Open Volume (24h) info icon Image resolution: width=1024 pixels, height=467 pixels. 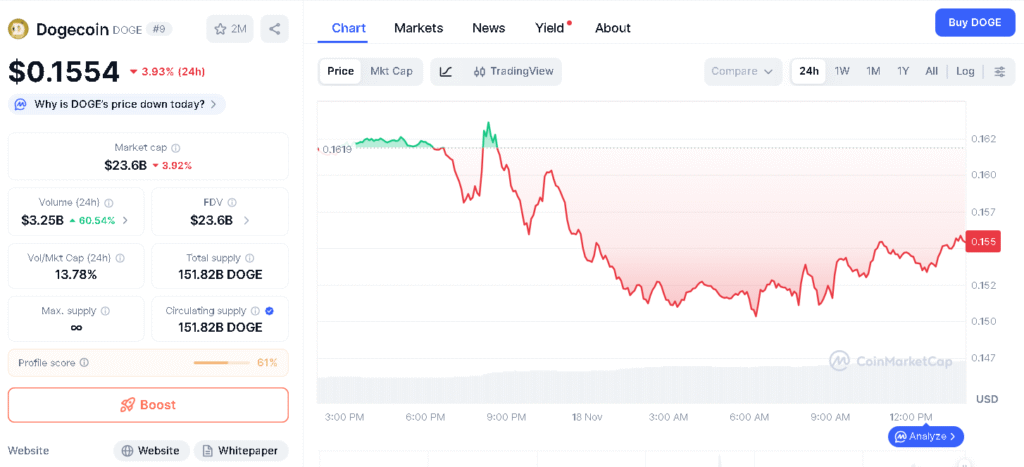[109, 203]
